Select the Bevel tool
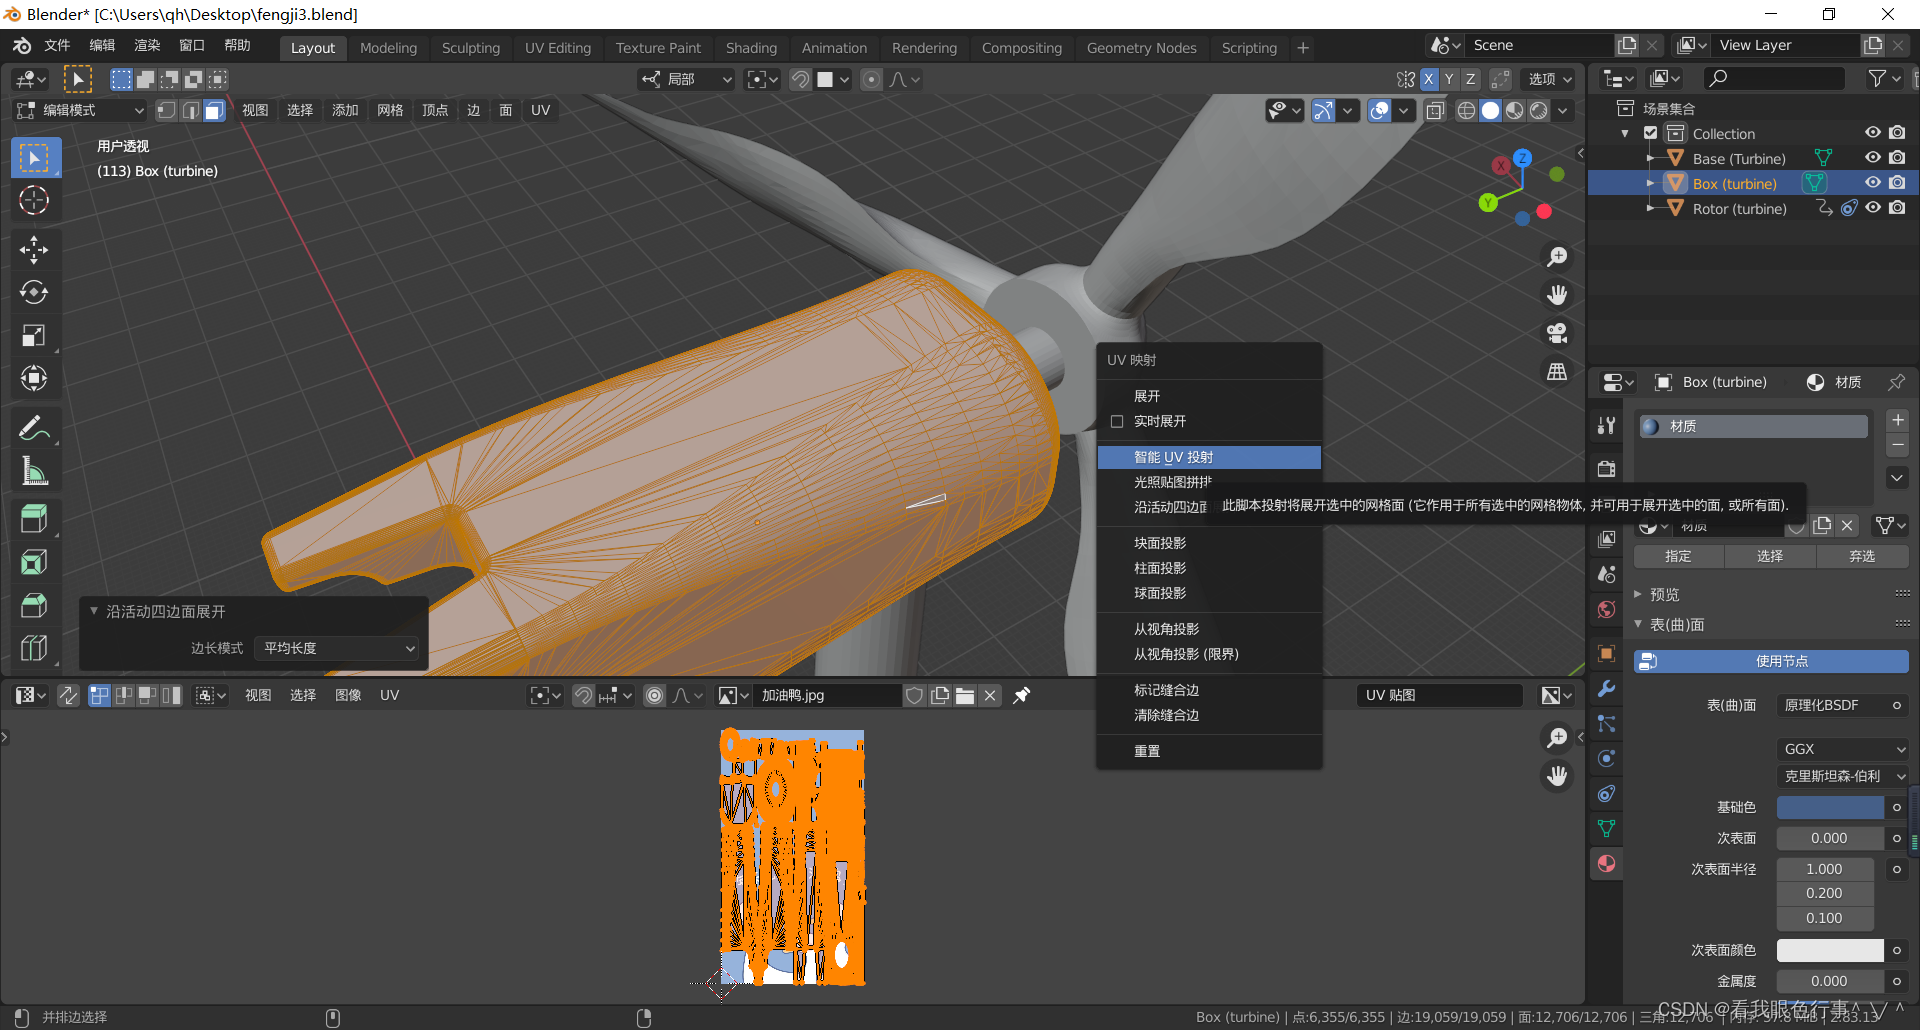The height and width of the screenshot is (1030, 1920). pos(34,605)
